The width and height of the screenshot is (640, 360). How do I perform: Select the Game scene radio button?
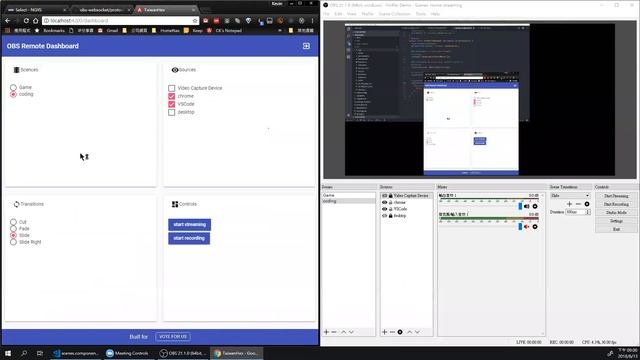(13, 87)
